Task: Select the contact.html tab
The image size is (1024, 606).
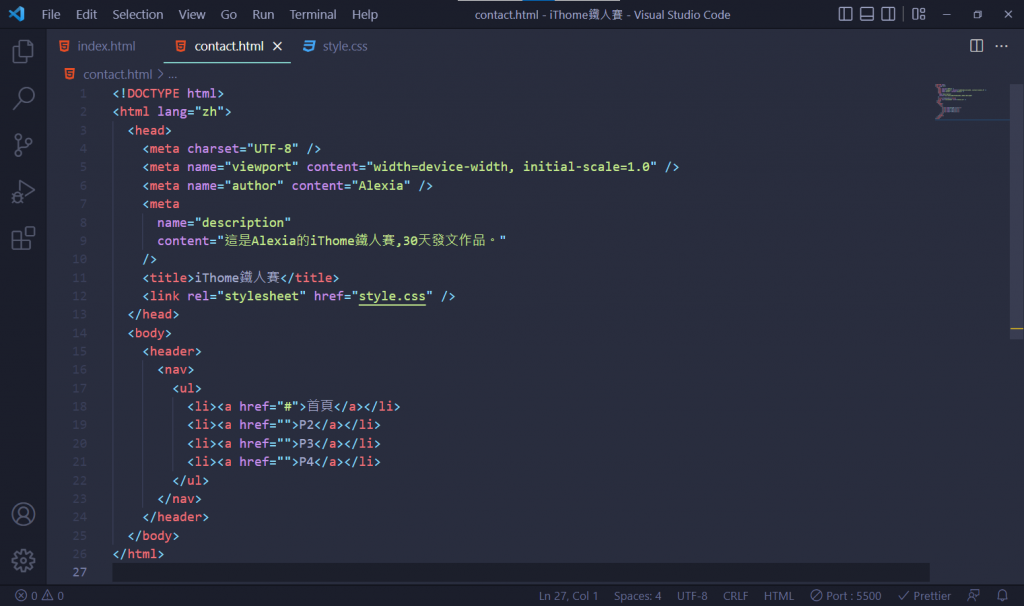Action: point(228,46)
